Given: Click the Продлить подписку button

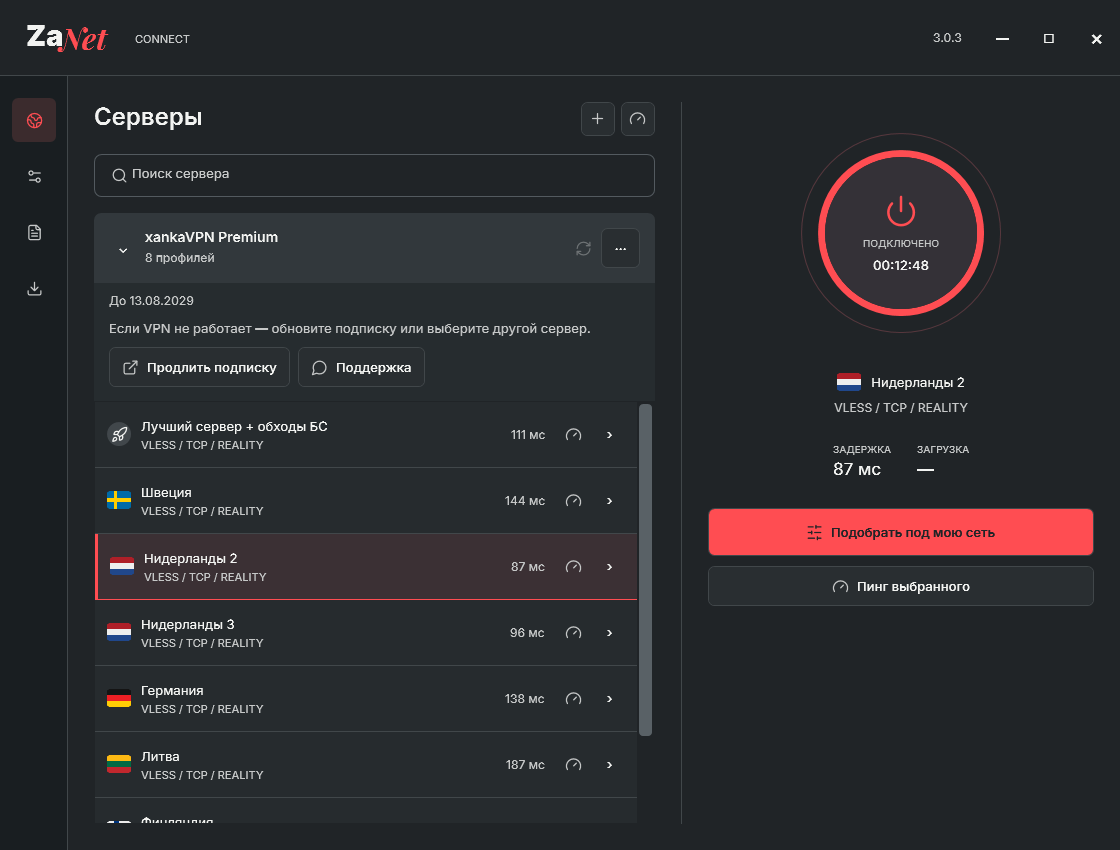Looking at the screenshot, I should click(x=199, y=367).
